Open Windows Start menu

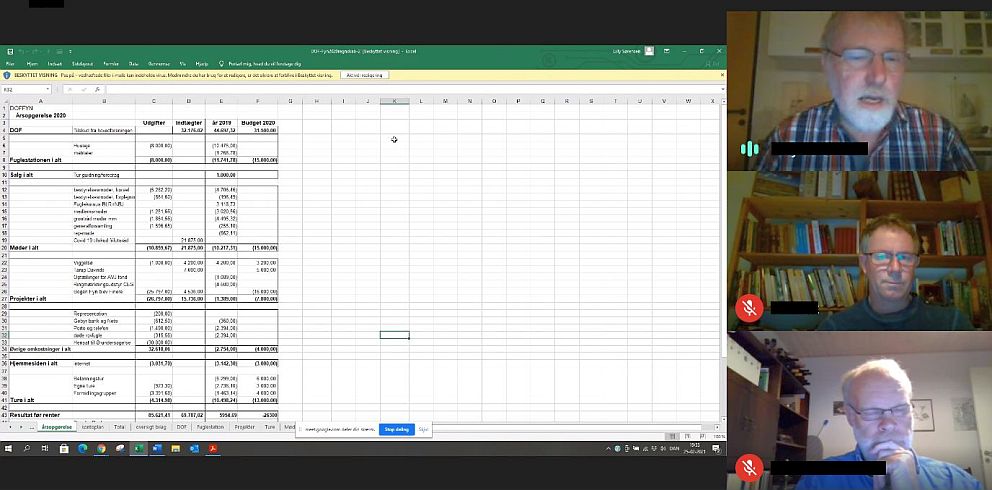click(9, 449)
